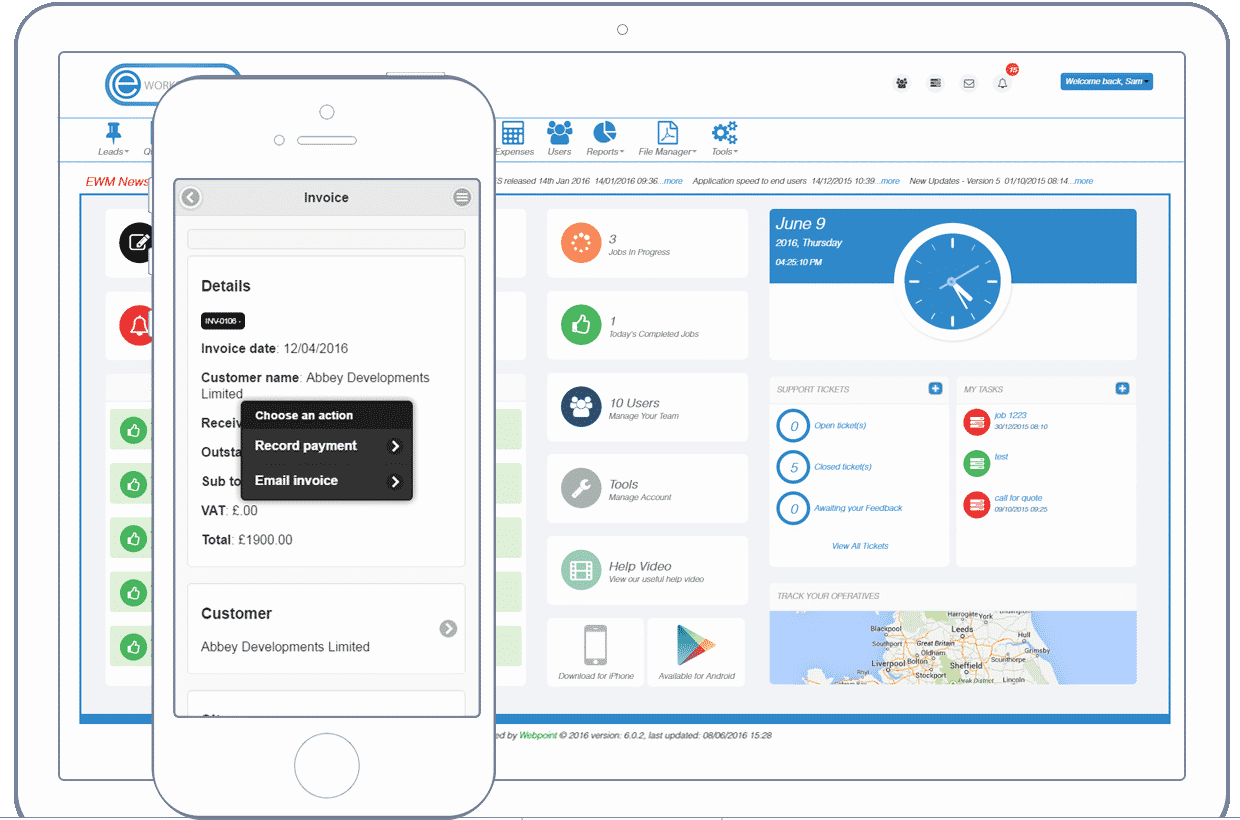The width and height of the screenshot is (1240, 820).
Task: Click the green icon beside test task
Action: (975, 463)
